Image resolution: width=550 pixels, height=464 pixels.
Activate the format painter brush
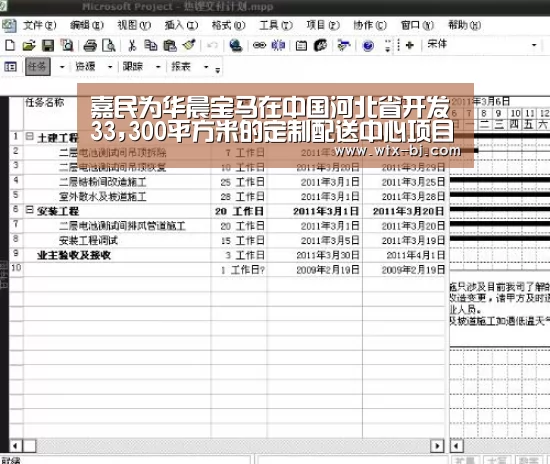189,45
